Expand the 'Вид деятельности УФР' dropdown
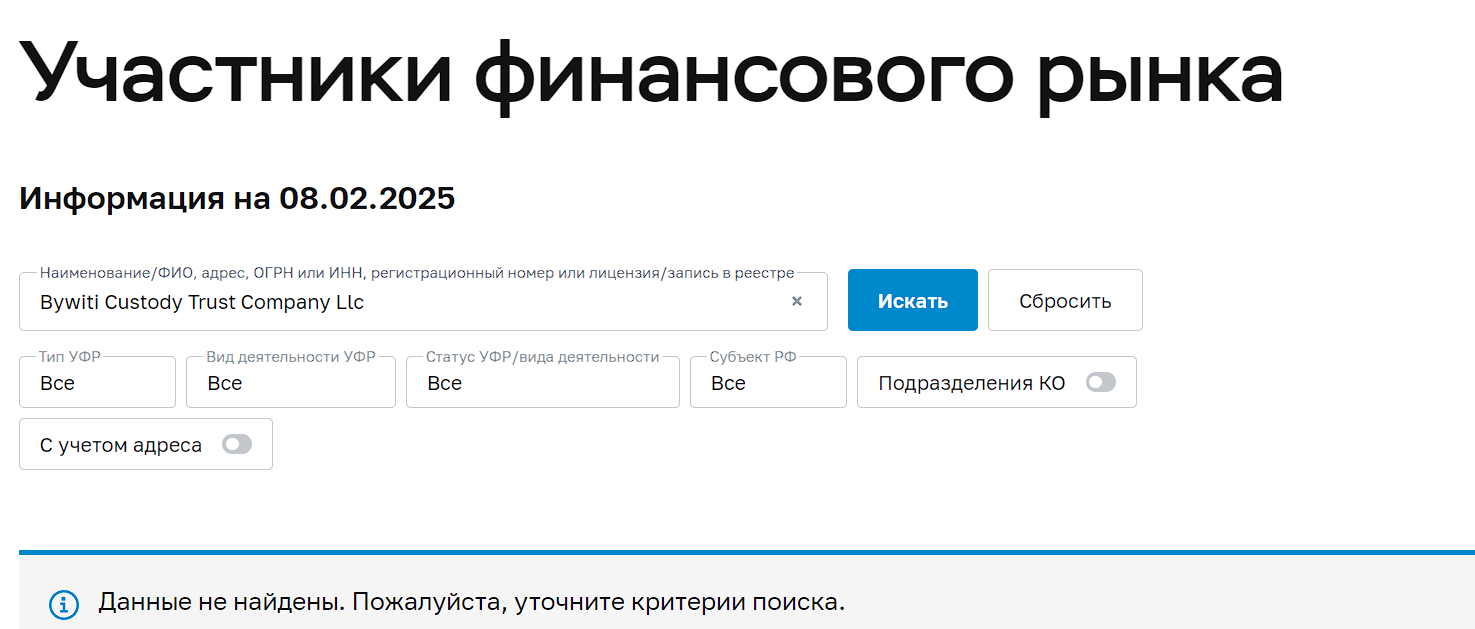 (x=290, y=383)
